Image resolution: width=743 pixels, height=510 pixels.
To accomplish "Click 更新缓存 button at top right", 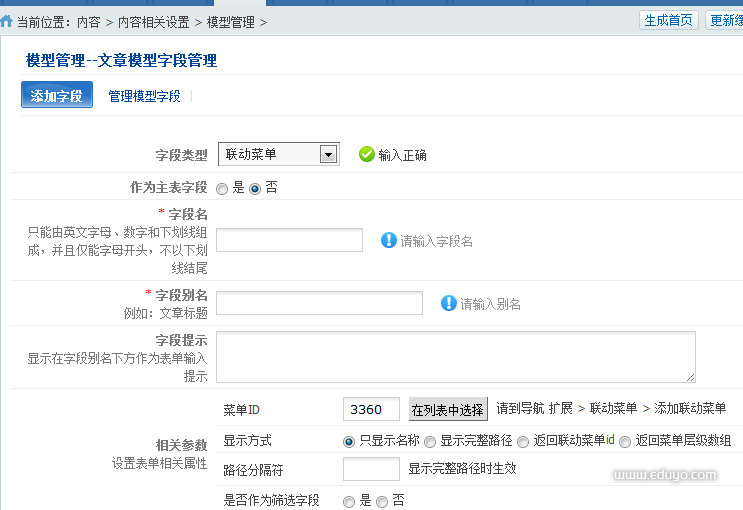I will [x=724, y=20].
